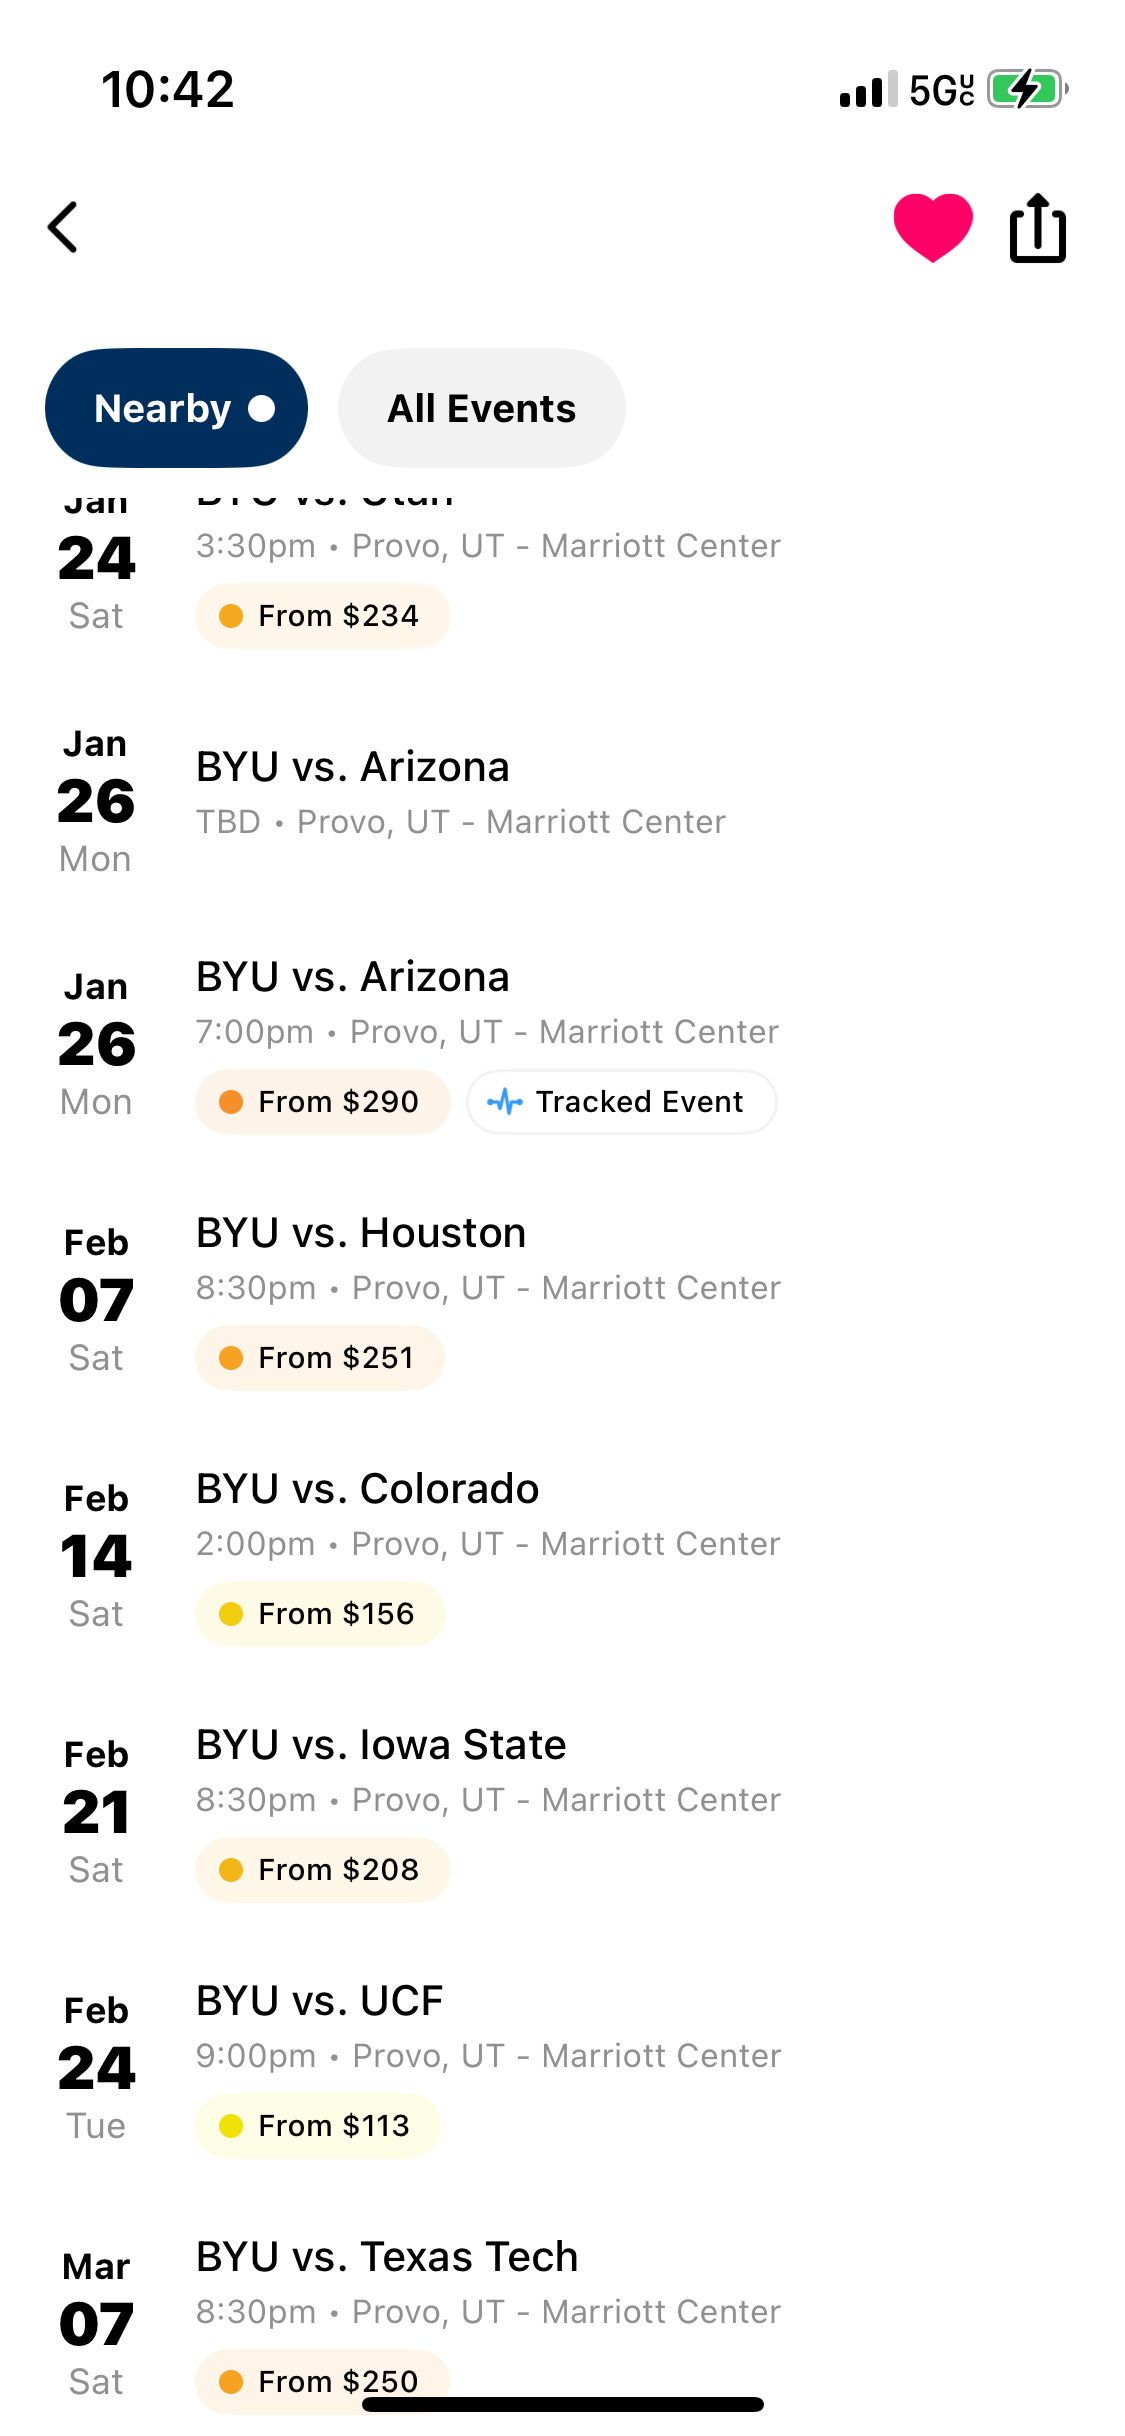Tap the From $113 price badge
1125x2436 pixels.
[x=318, y=2126]
